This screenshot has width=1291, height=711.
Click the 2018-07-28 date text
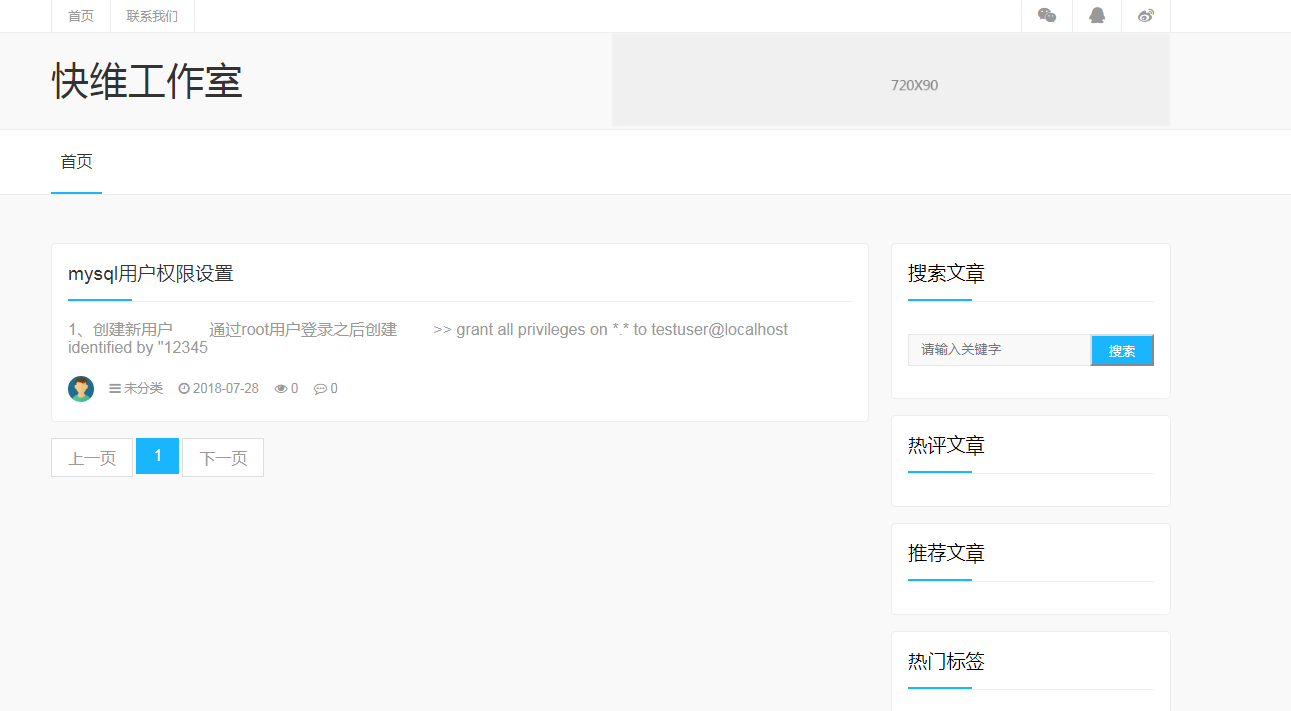226,389
